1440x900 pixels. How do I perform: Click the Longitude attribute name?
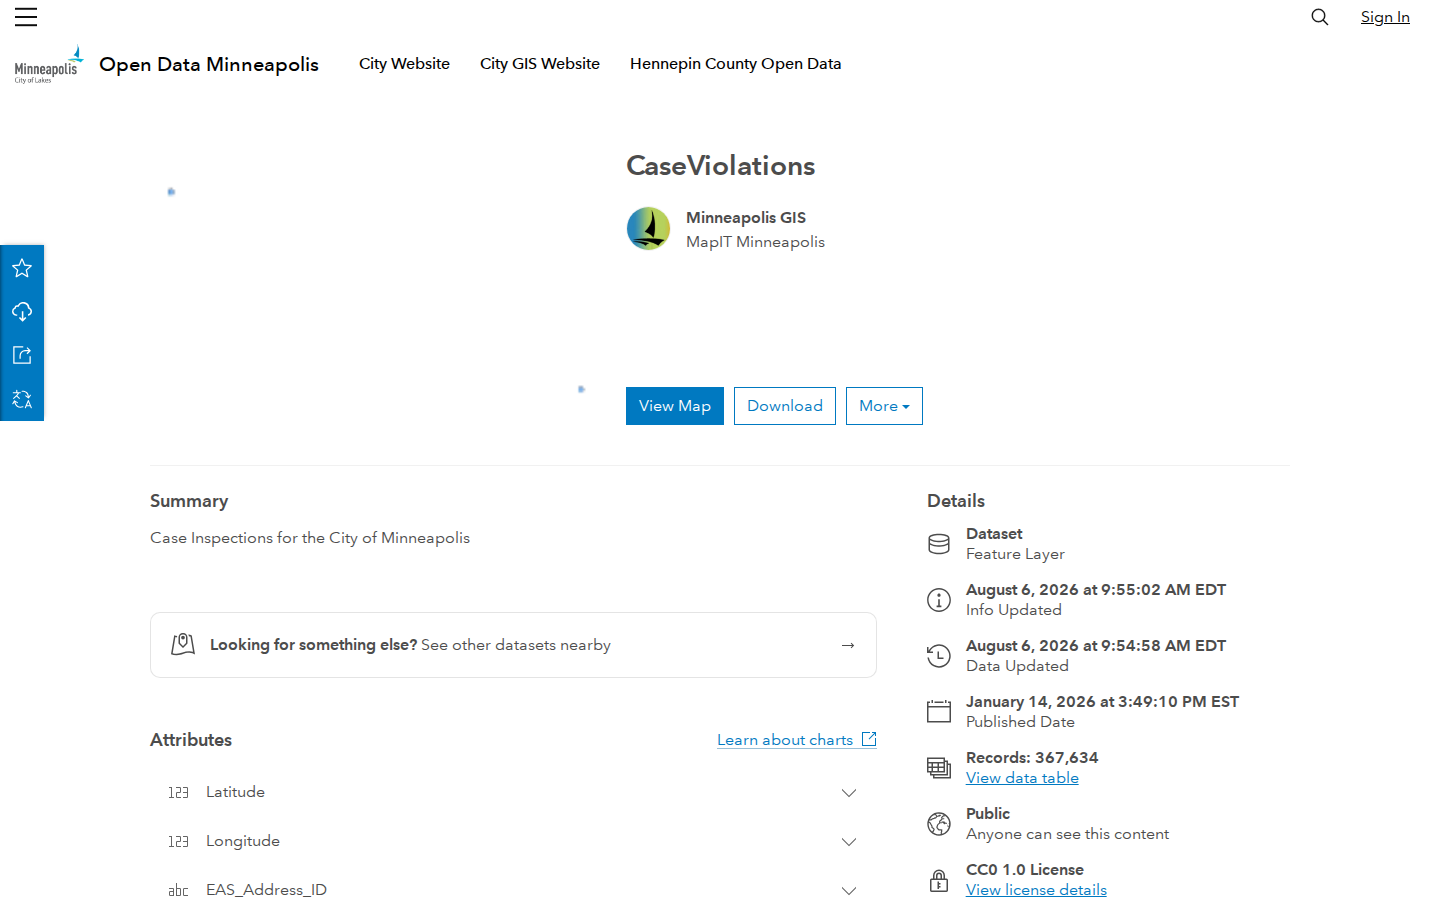click(x=243, y=841)
